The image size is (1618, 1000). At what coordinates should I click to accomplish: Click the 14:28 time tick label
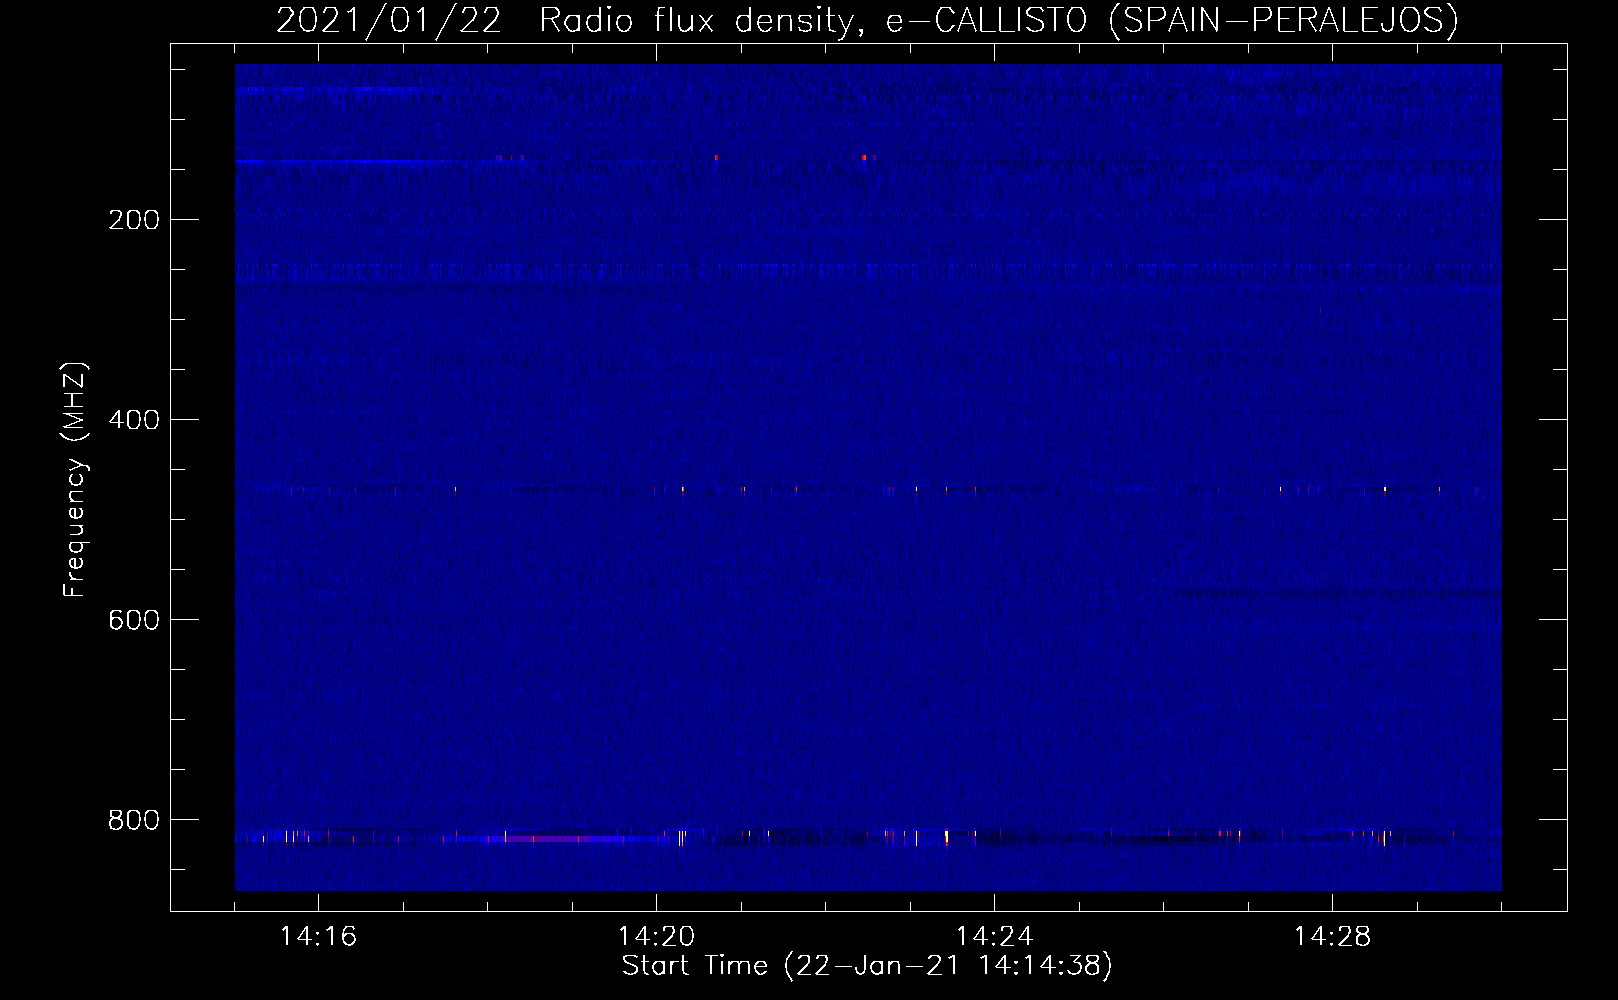1332,936
